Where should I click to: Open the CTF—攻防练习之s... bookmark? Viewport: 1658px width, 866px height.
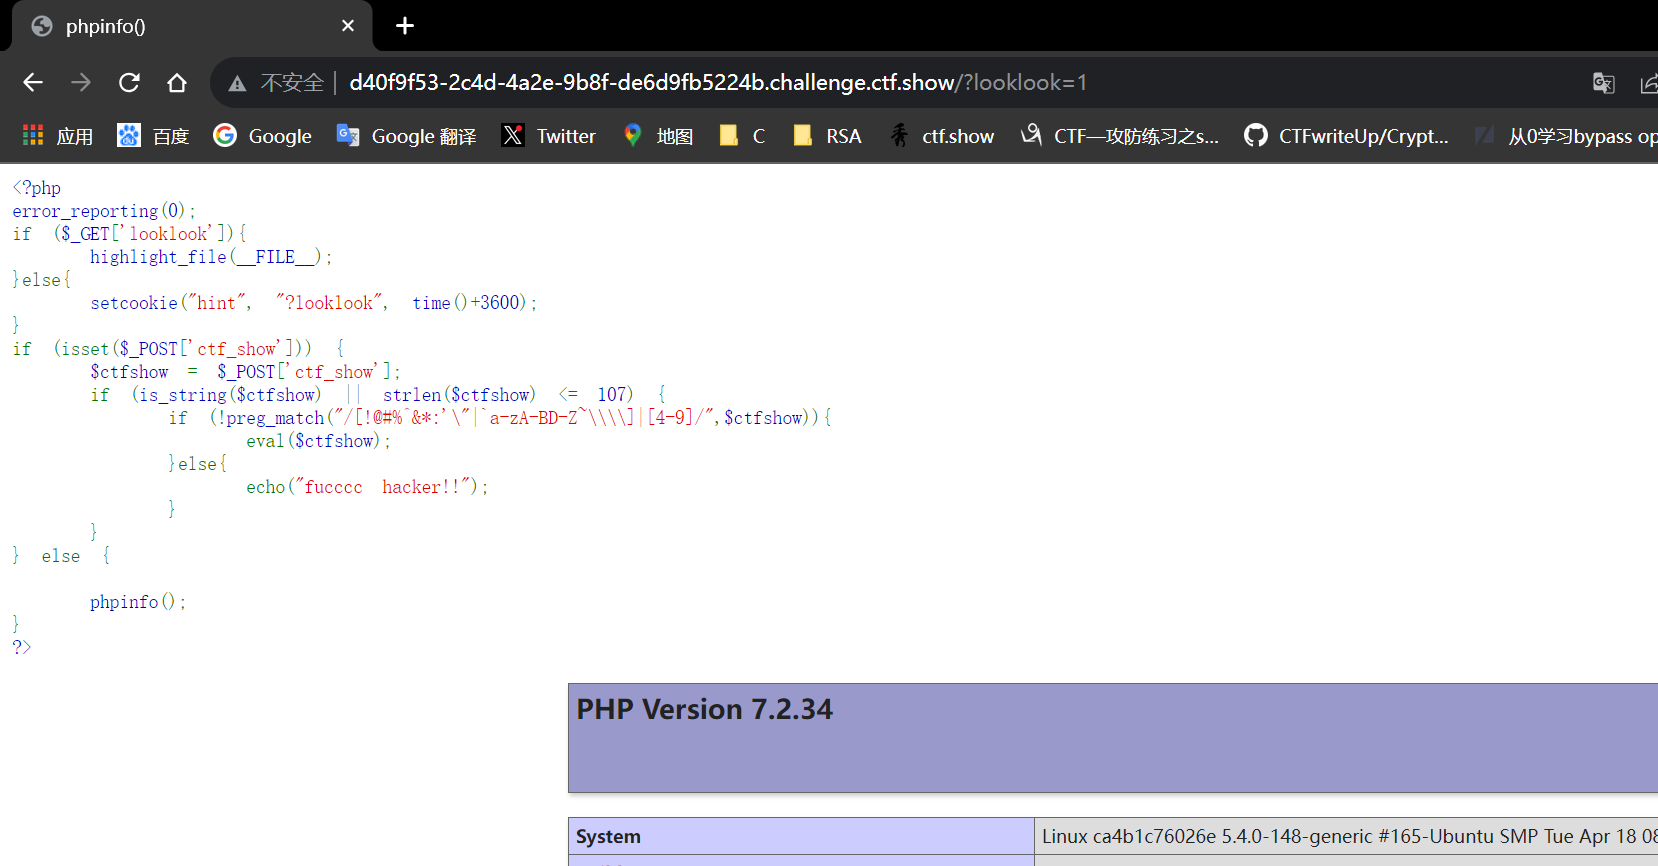(1119, 136)
